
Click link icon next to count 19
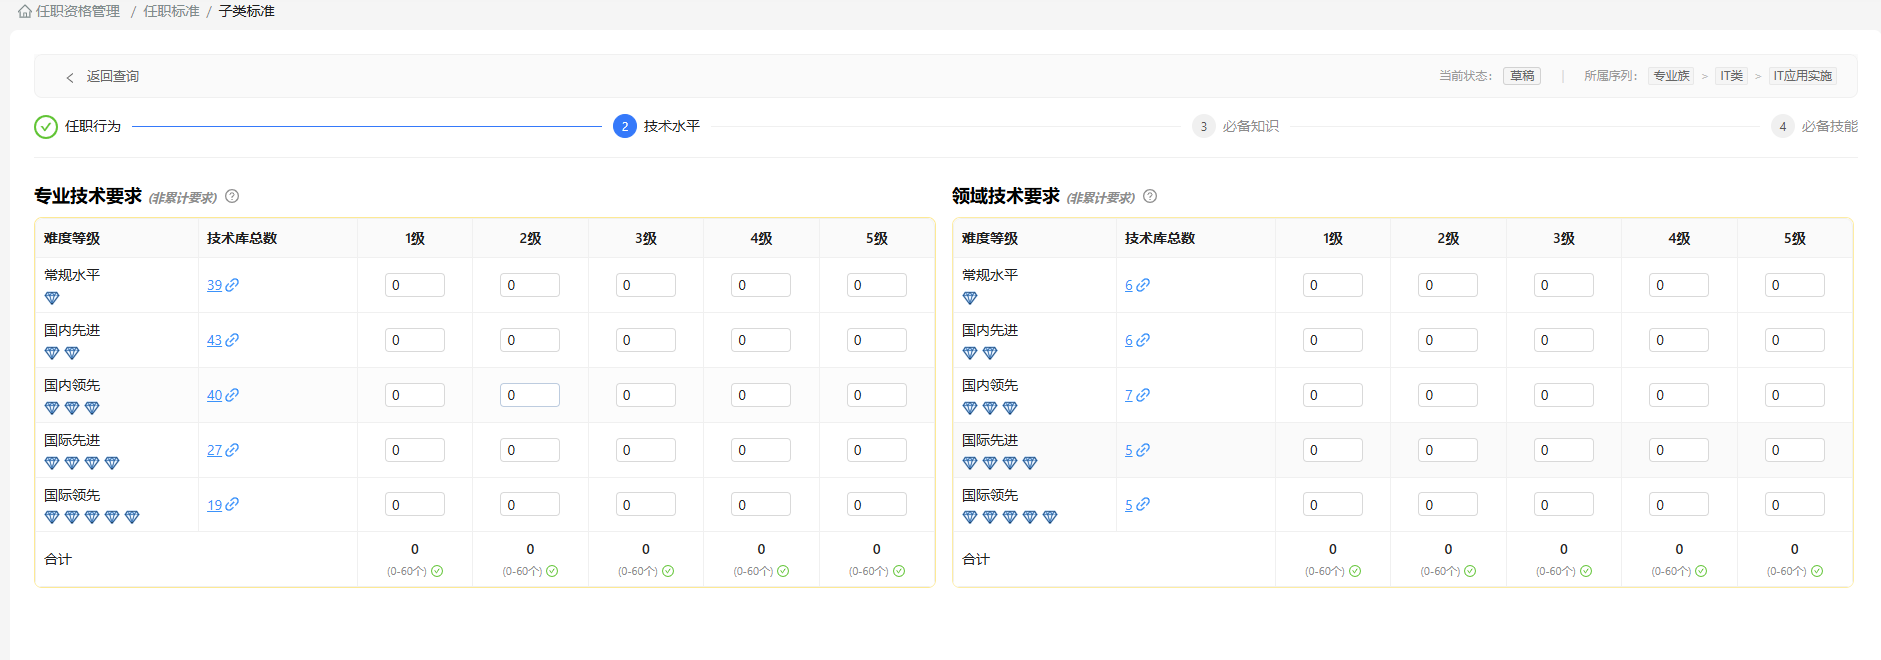(232, 505)
